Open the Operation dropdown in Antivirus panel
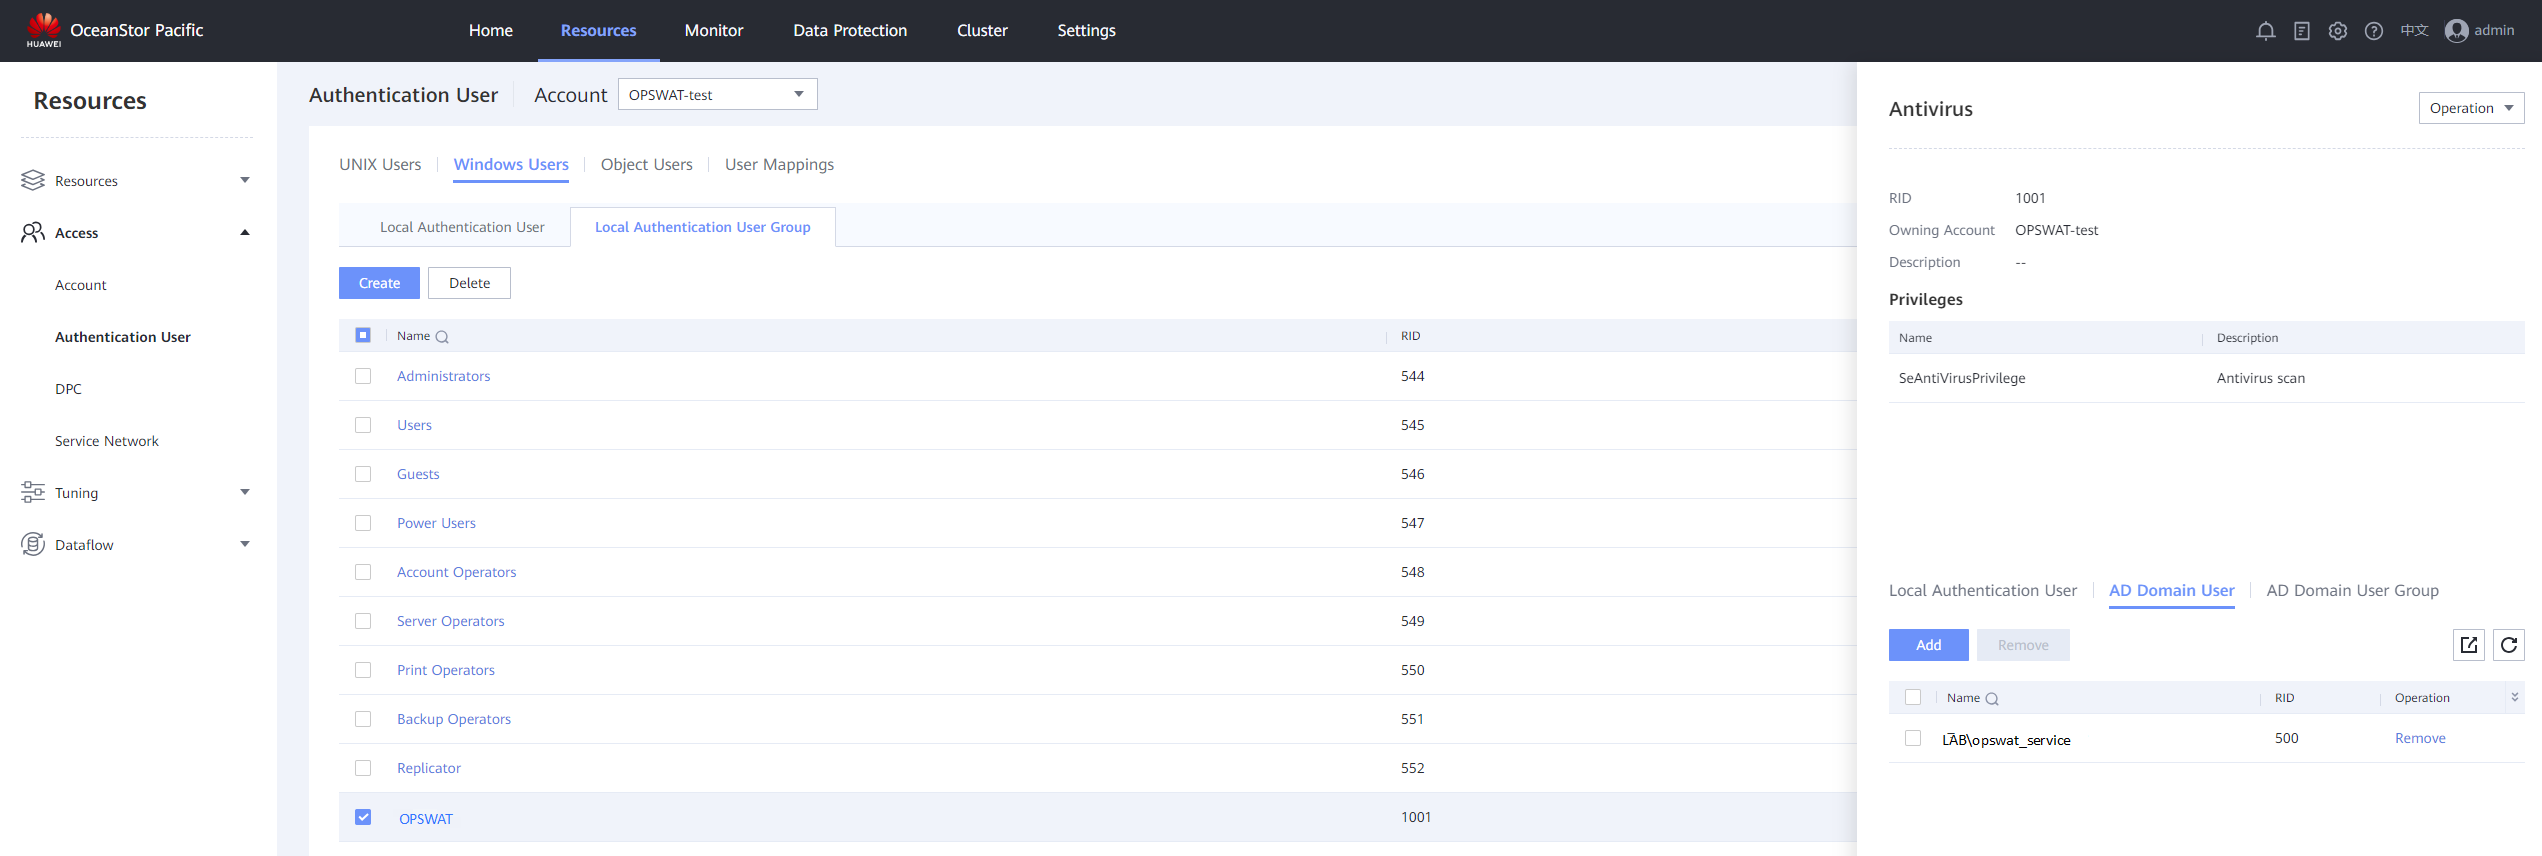Viewport: 2542px width, 856px height. point(2471,108)
